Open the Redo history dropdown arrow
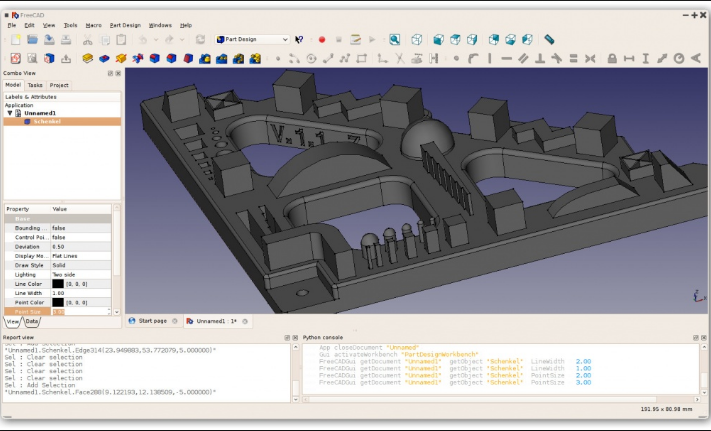The height and width of the screenshot is (431, 711). pos(182,40)
